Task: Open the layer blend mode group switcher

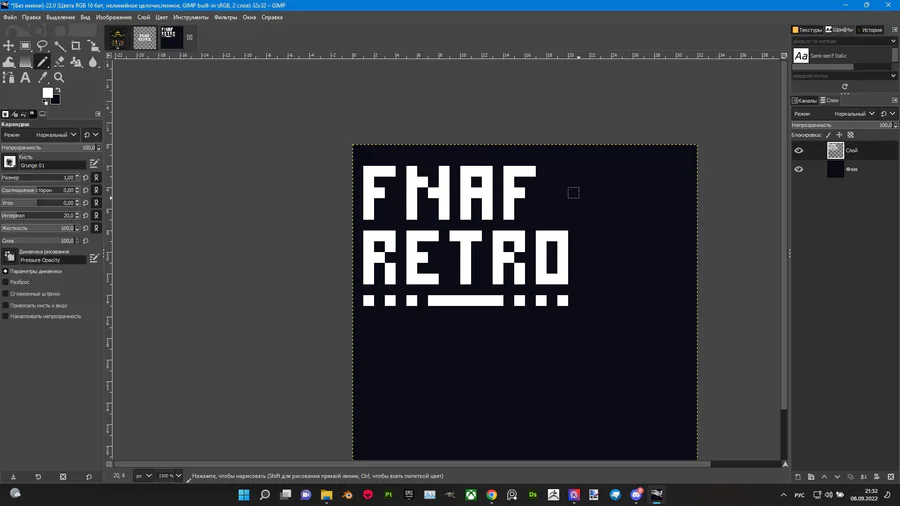Action: [887, 114]
